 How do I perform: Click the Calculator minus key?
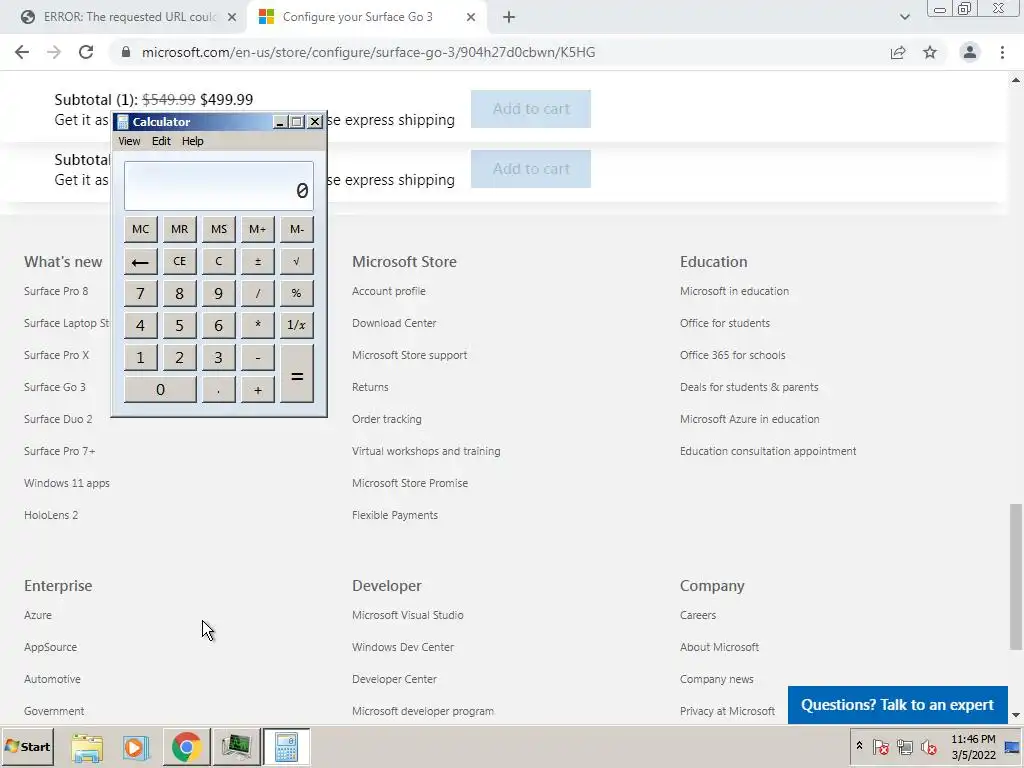point(258,357)
